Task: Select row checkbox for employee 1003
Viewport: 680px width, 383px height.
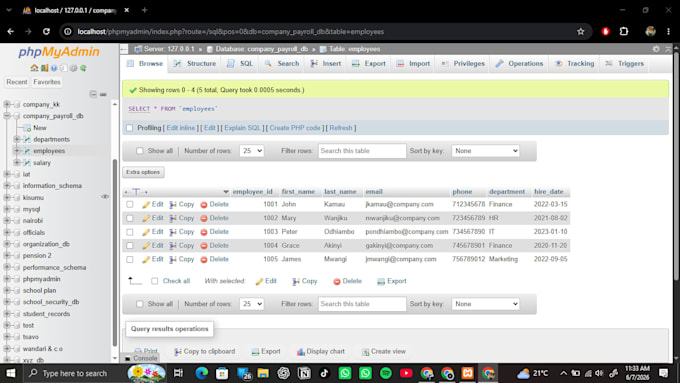Action: tap(130, 232)
